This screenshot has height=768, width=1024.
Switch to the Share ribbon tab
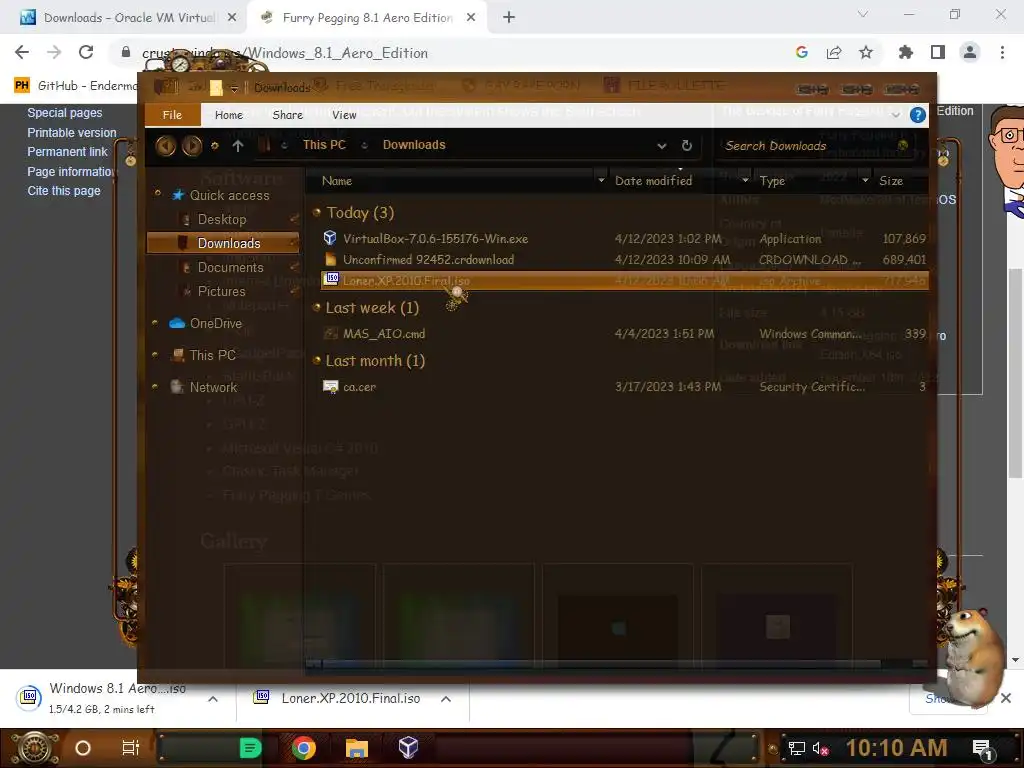point(287,115)
